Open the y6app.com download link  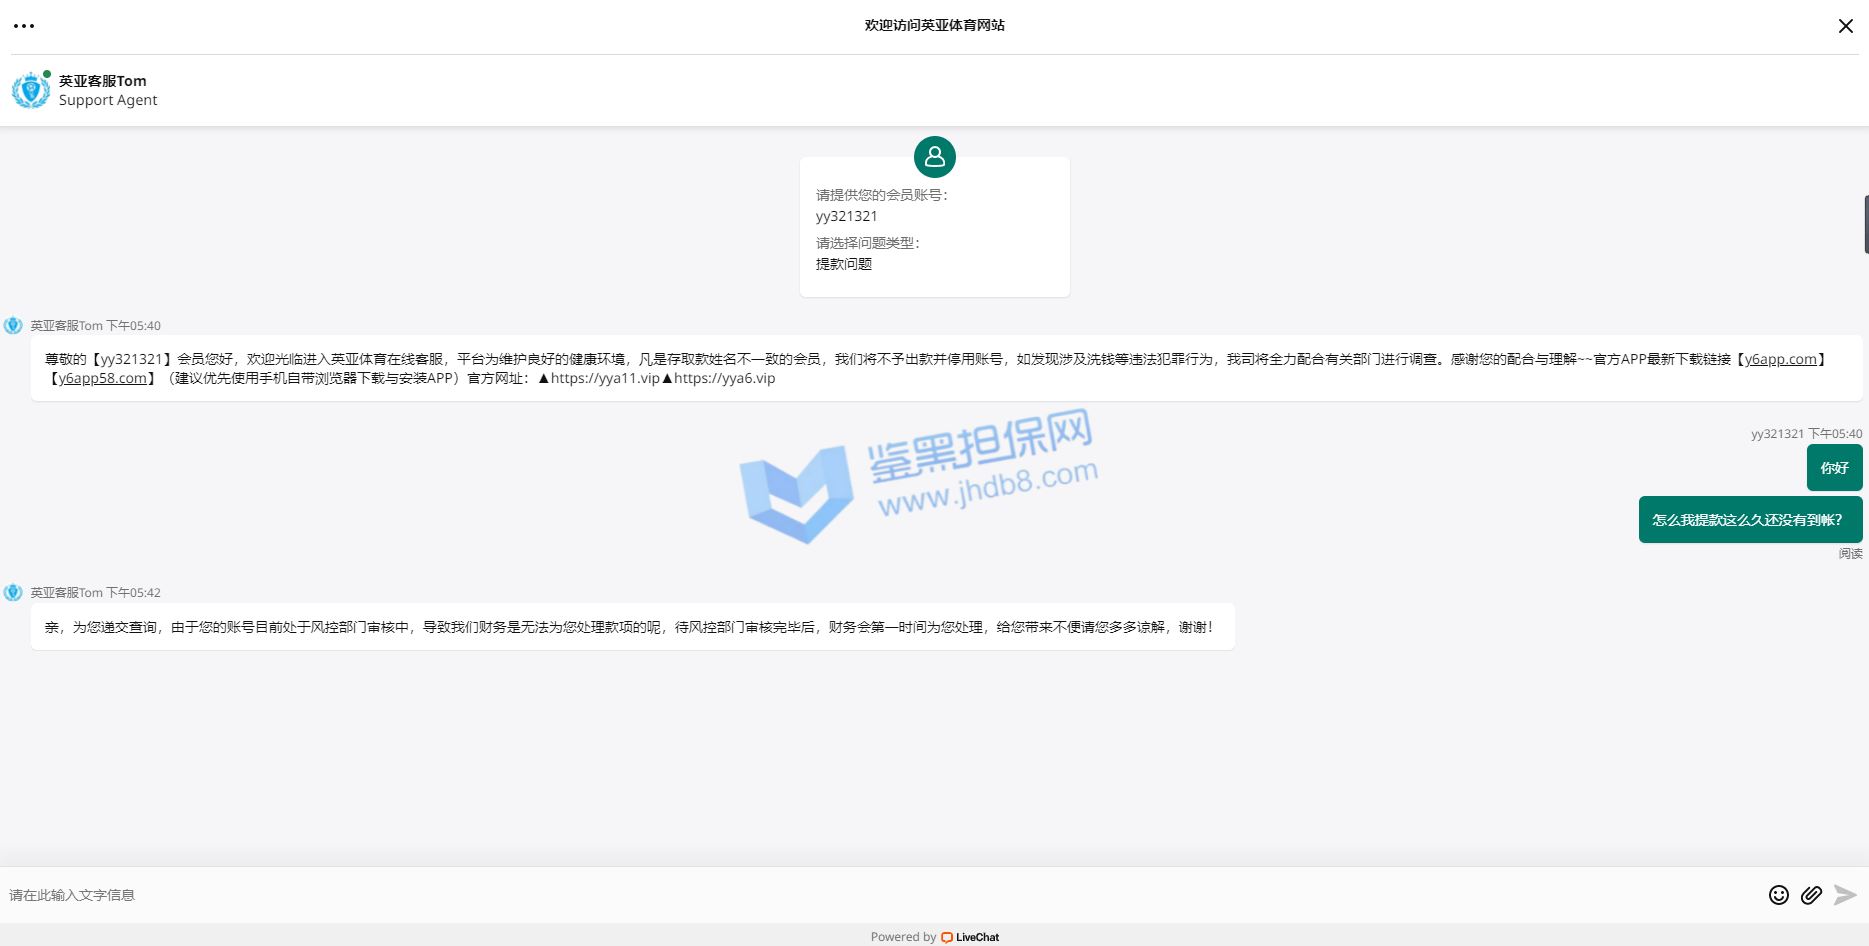[x=1780, y=359]
